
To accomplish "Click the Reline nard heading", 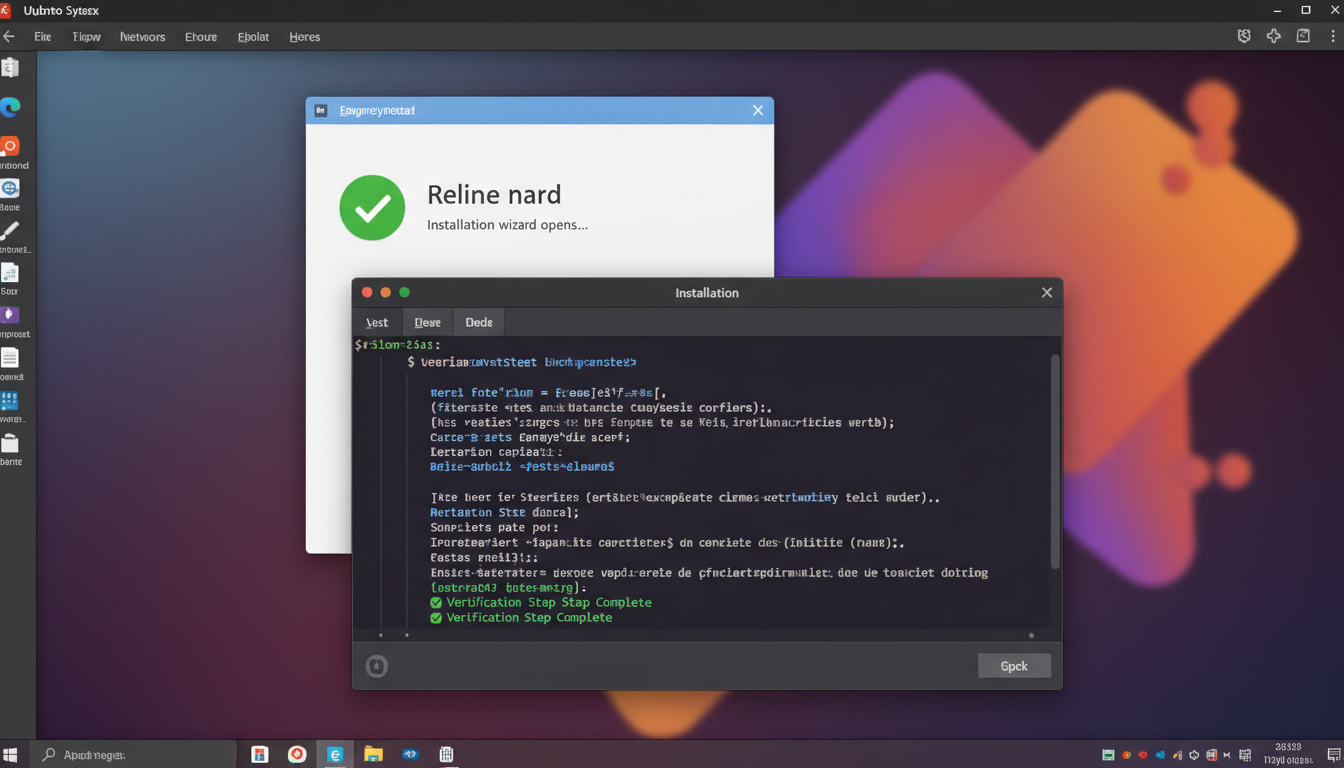I will [x=494, y=194].
